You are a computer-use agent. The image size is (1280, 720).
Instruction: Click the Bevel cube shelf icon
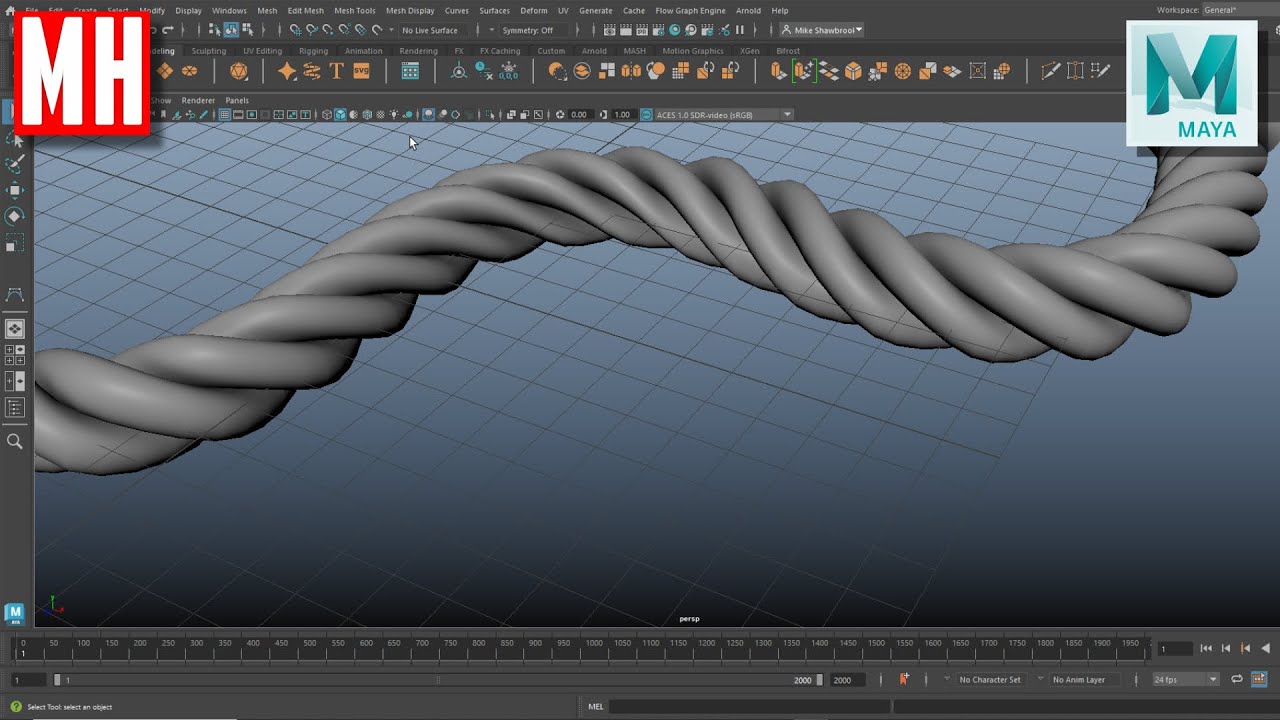[x=853, y=70]
